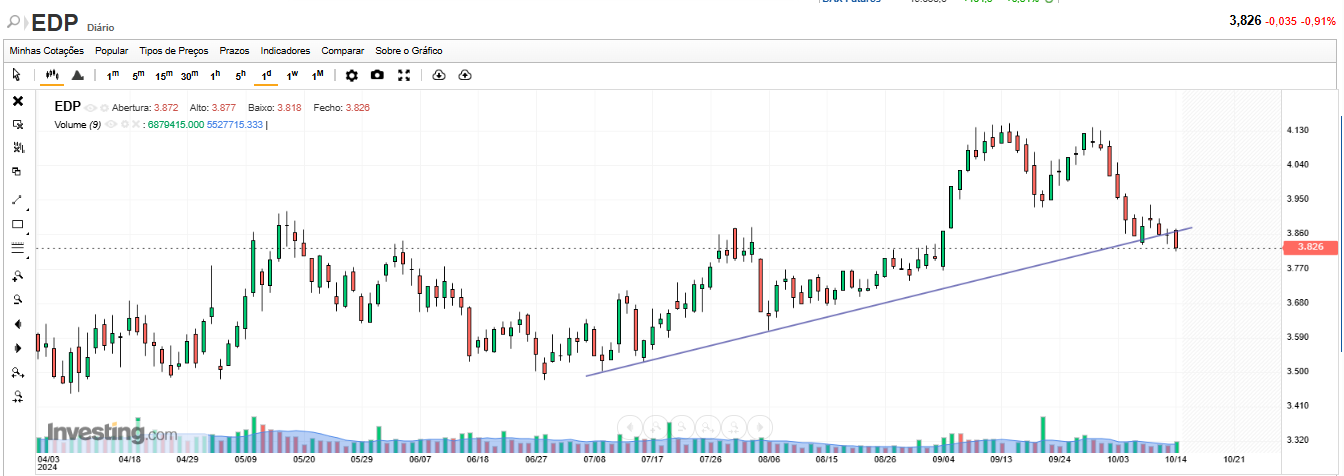Switch to the area chart type icon
Viewport: 1344px width, 476px height.
coord(77,75)
